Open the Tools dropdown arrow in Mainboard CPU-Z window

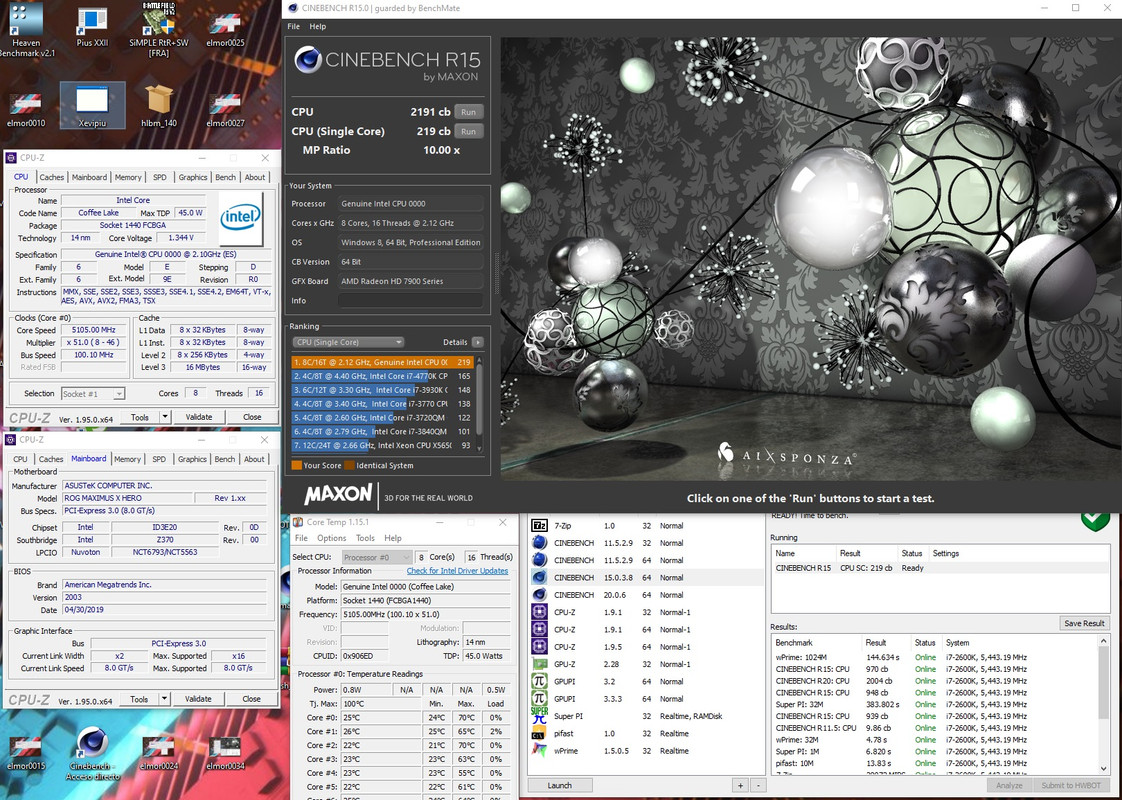coord(165,698)
